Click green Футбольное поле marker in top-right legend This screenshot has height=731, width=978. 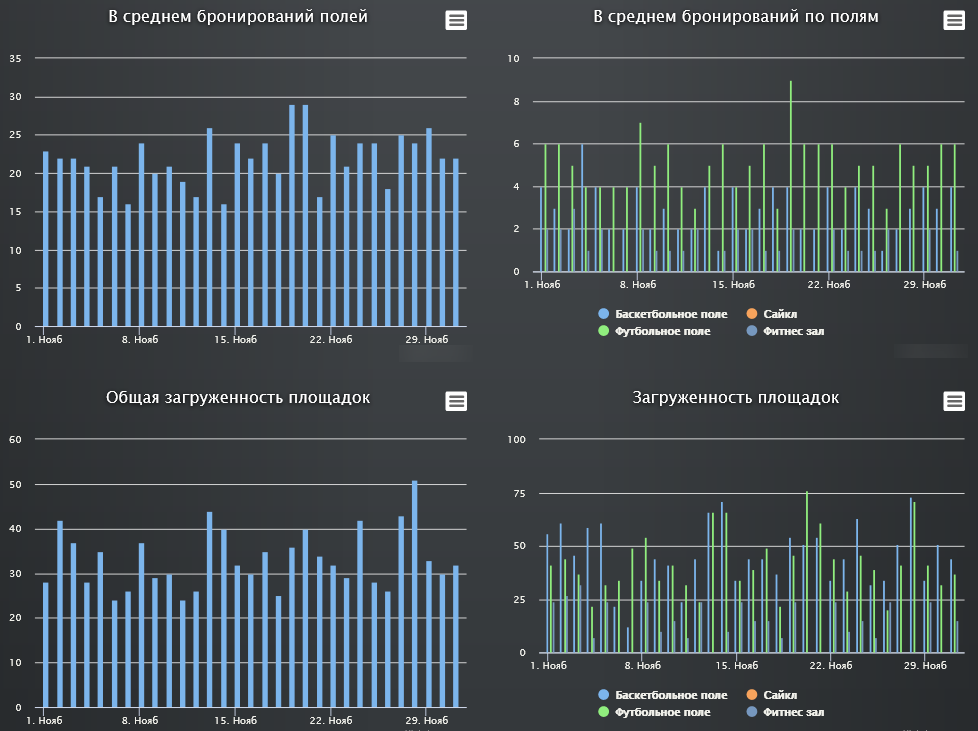click(603, 330)
